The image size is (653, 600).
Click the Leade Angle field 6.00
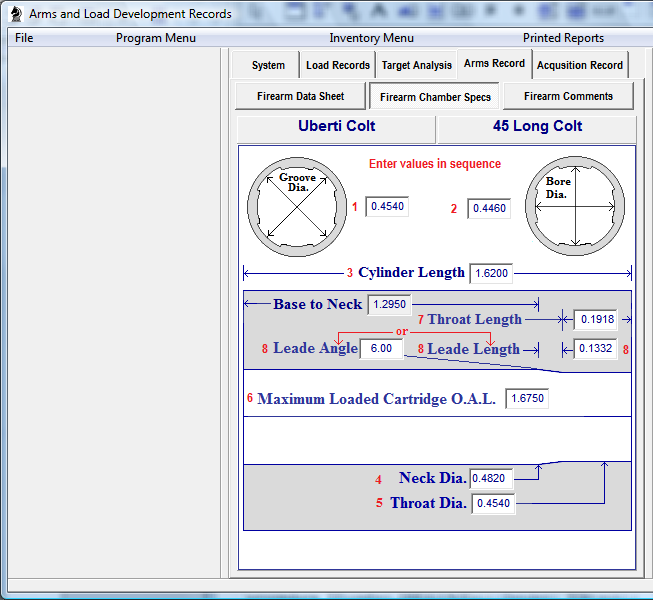[381, 349]
